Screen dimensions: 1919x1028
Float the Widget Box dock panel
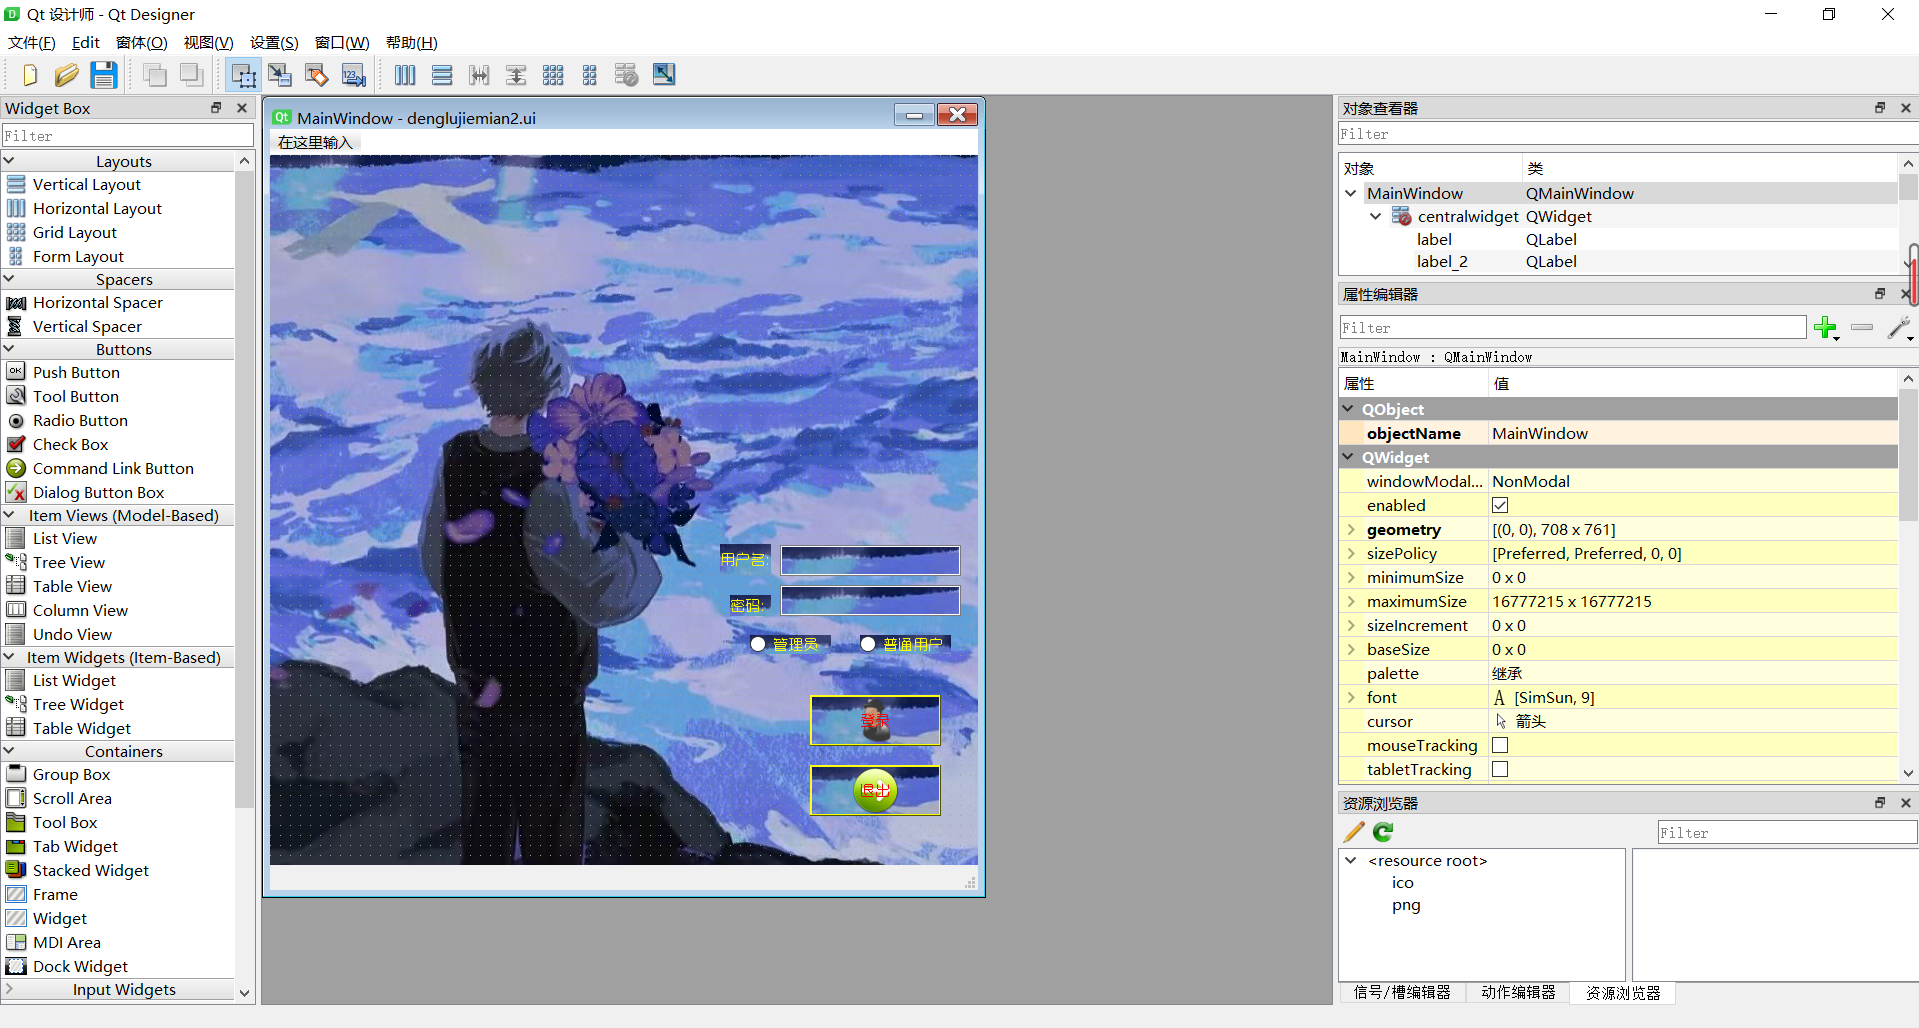tap(216, 108)
